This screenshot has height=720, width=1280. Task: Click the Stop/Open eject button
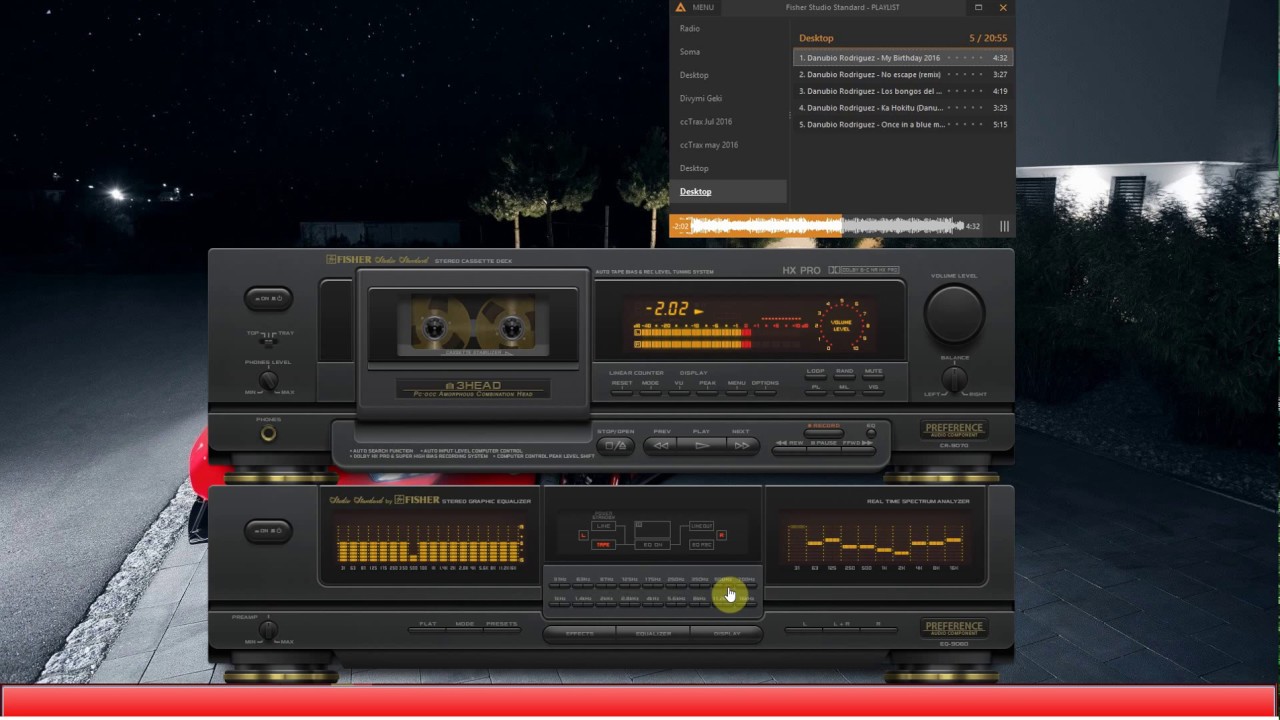[615, 446]
